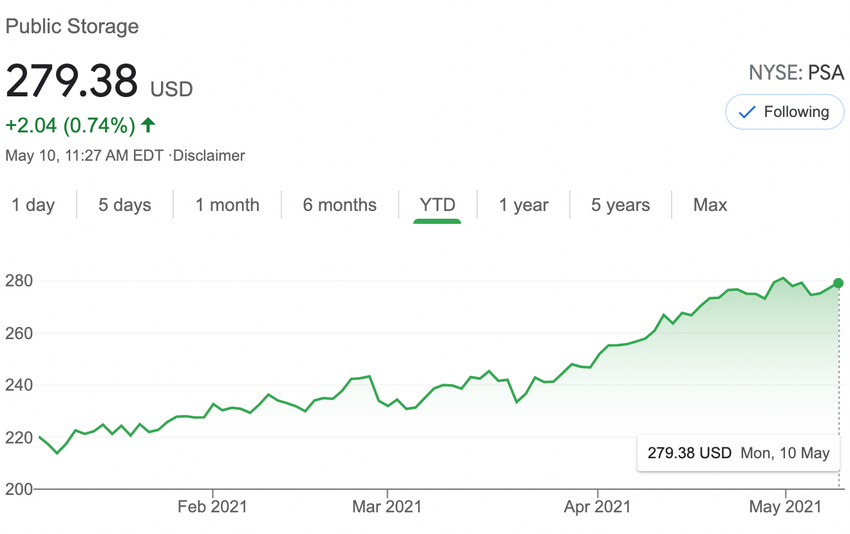This screenshot has width=850, height=534.
Task: Switch chart to 1 year
Action: 524,205
